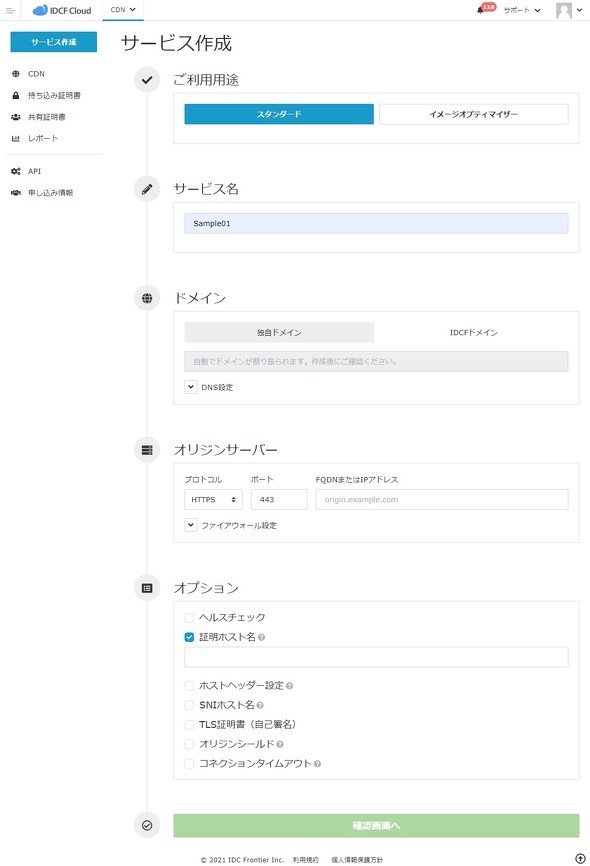Click the help icon next to オリジンシールド
The height and width of the screenshot is (866, 590).
[280, 744]
